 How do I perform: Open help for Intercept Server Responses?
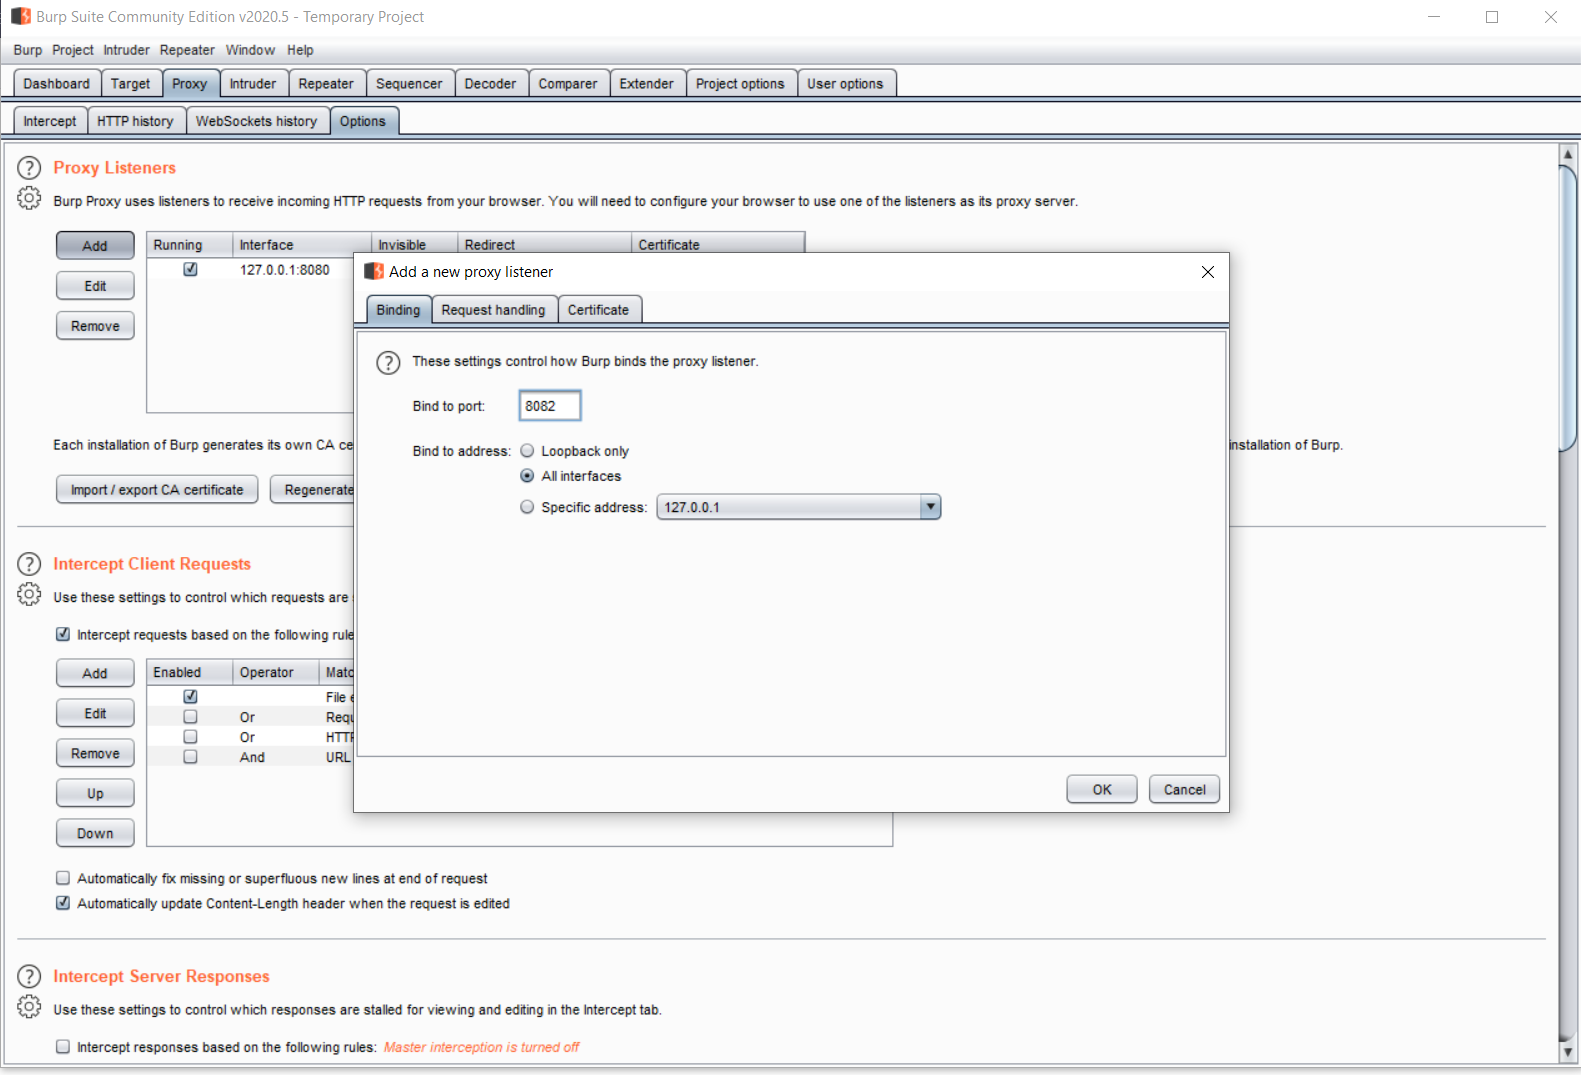(x=29, y=976)
